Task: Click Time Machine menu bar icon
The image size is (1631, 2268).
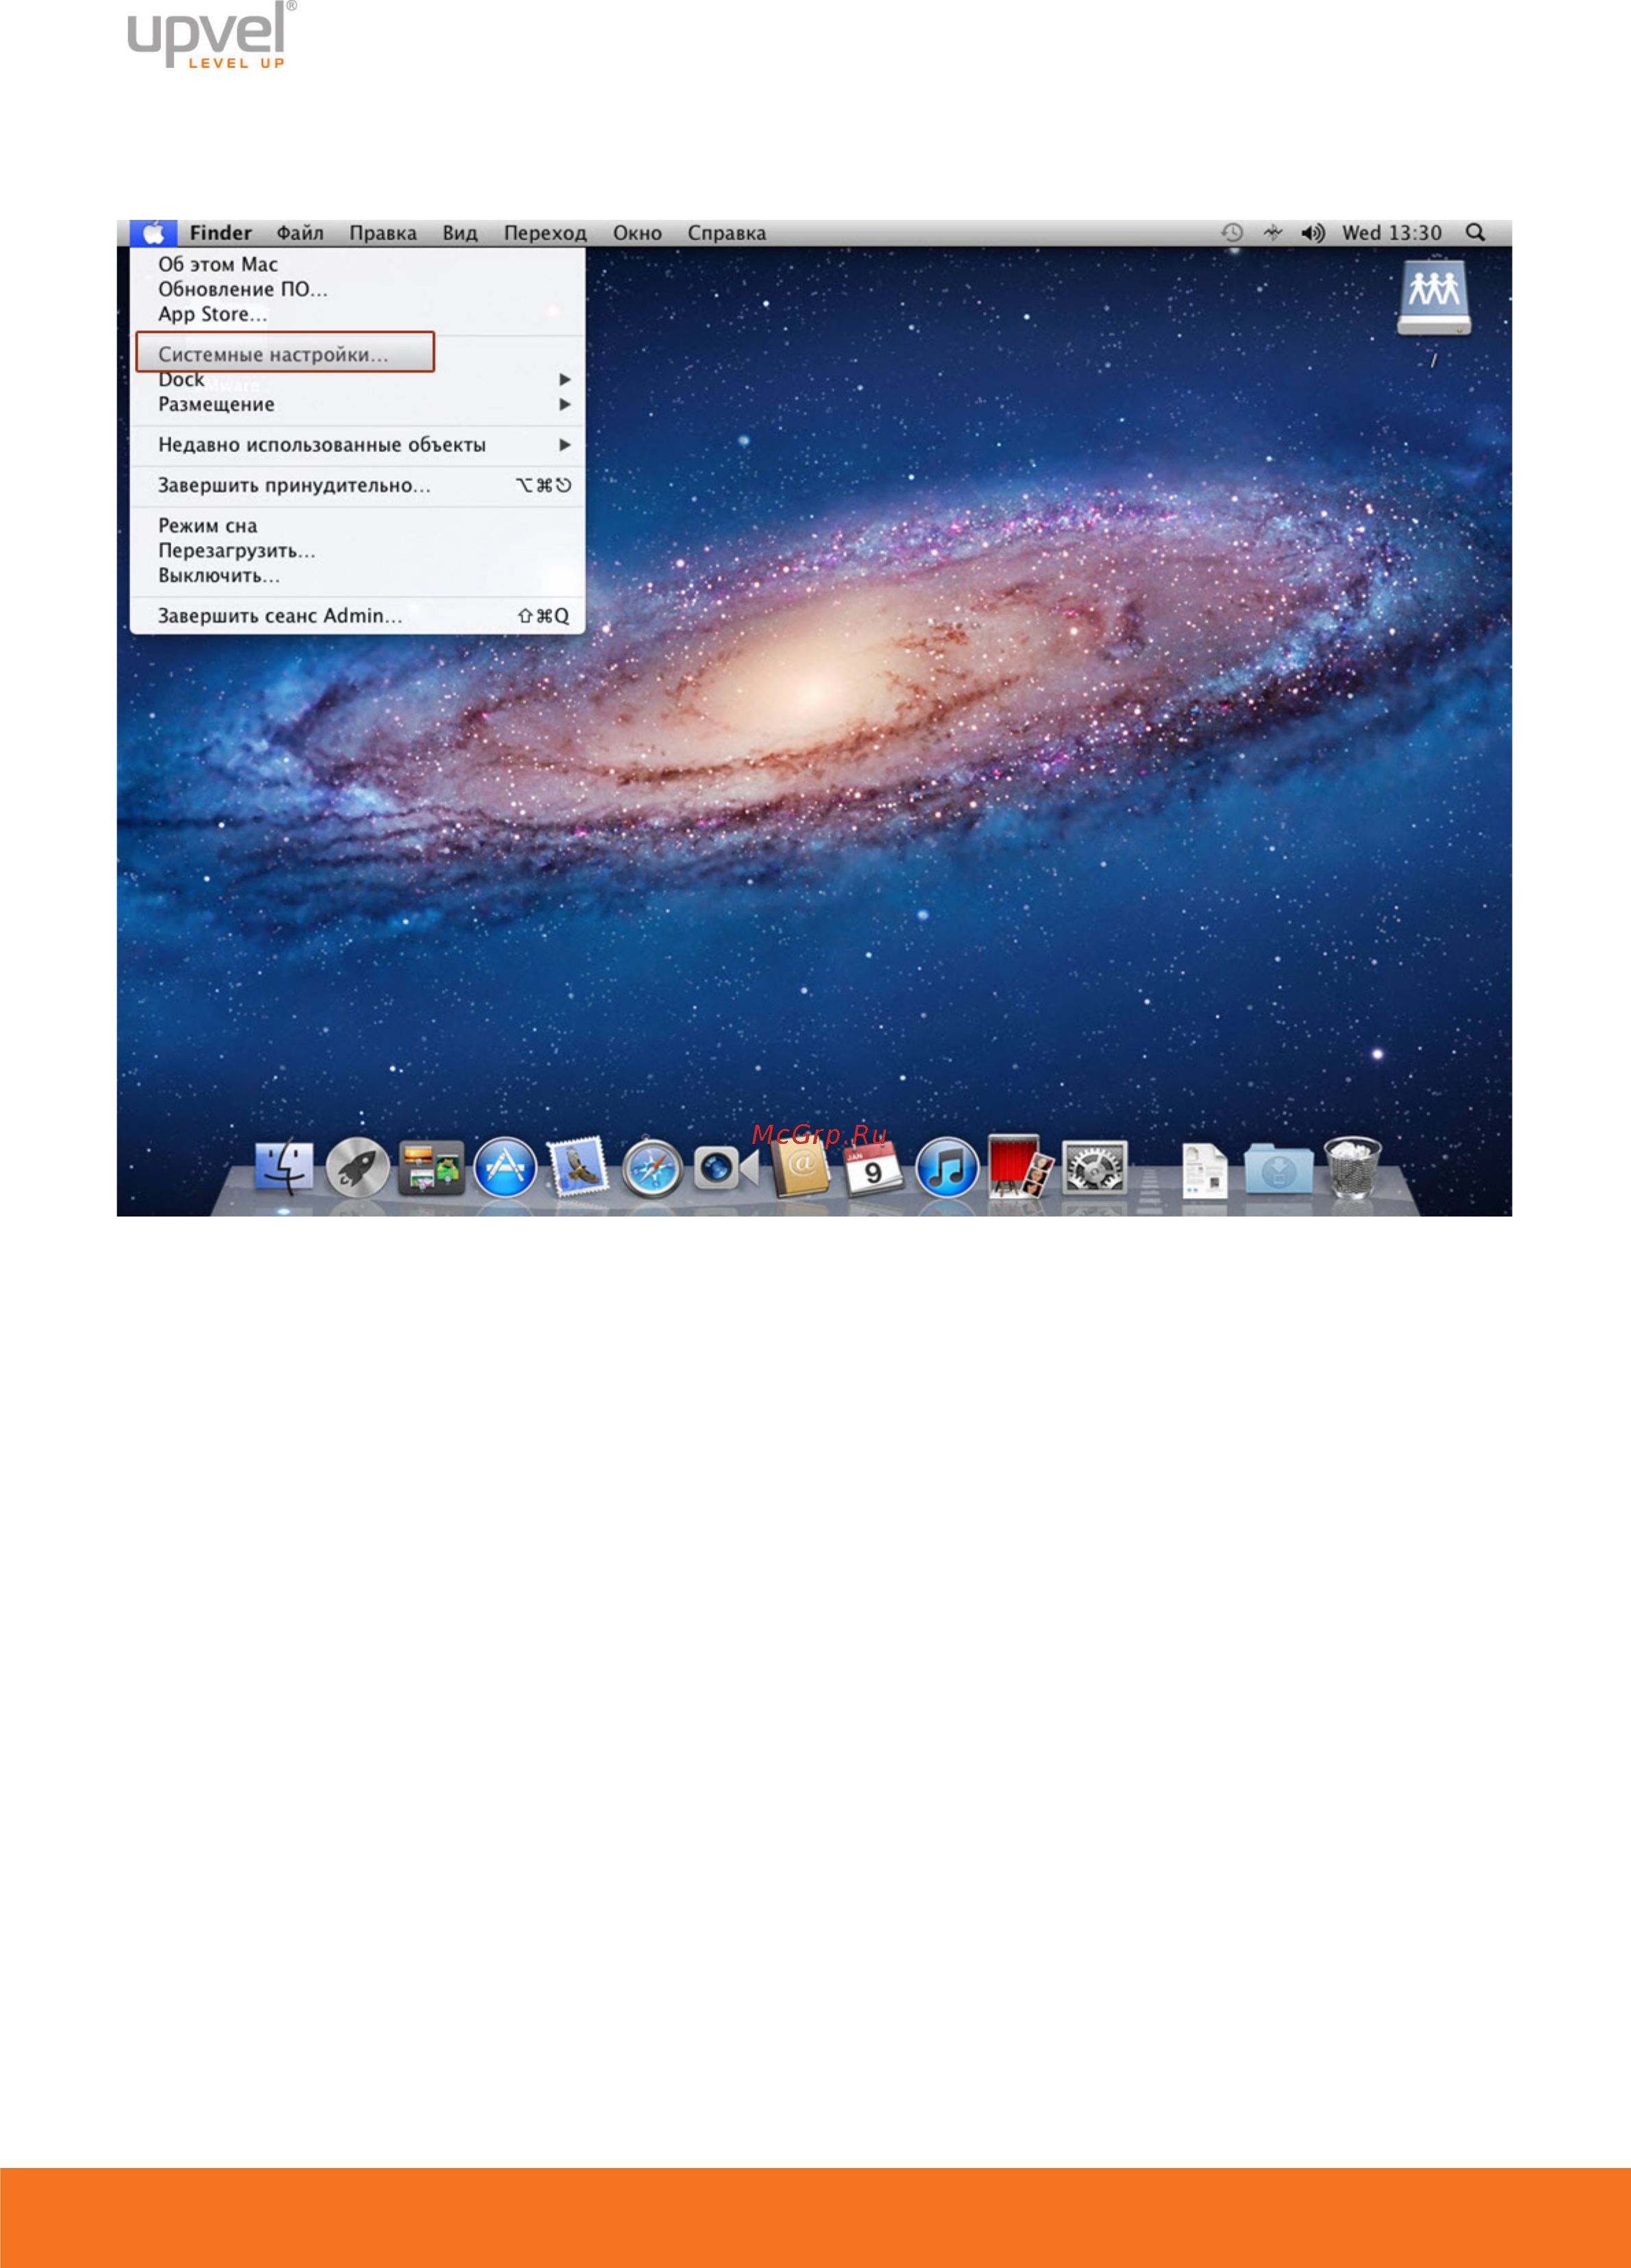Action: 1232,233
